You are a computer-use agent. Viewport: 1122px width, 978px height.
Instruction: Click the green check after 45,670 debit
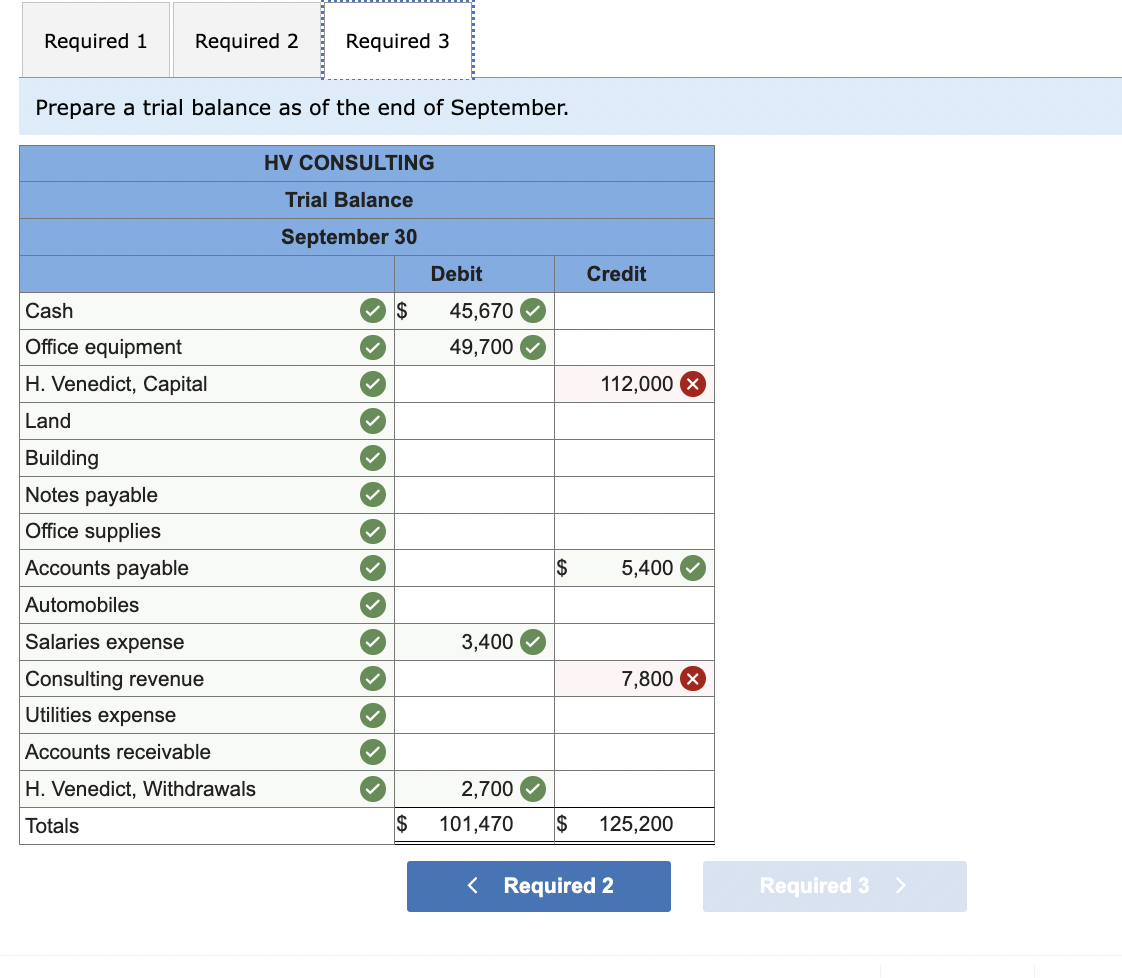(533, 311)
